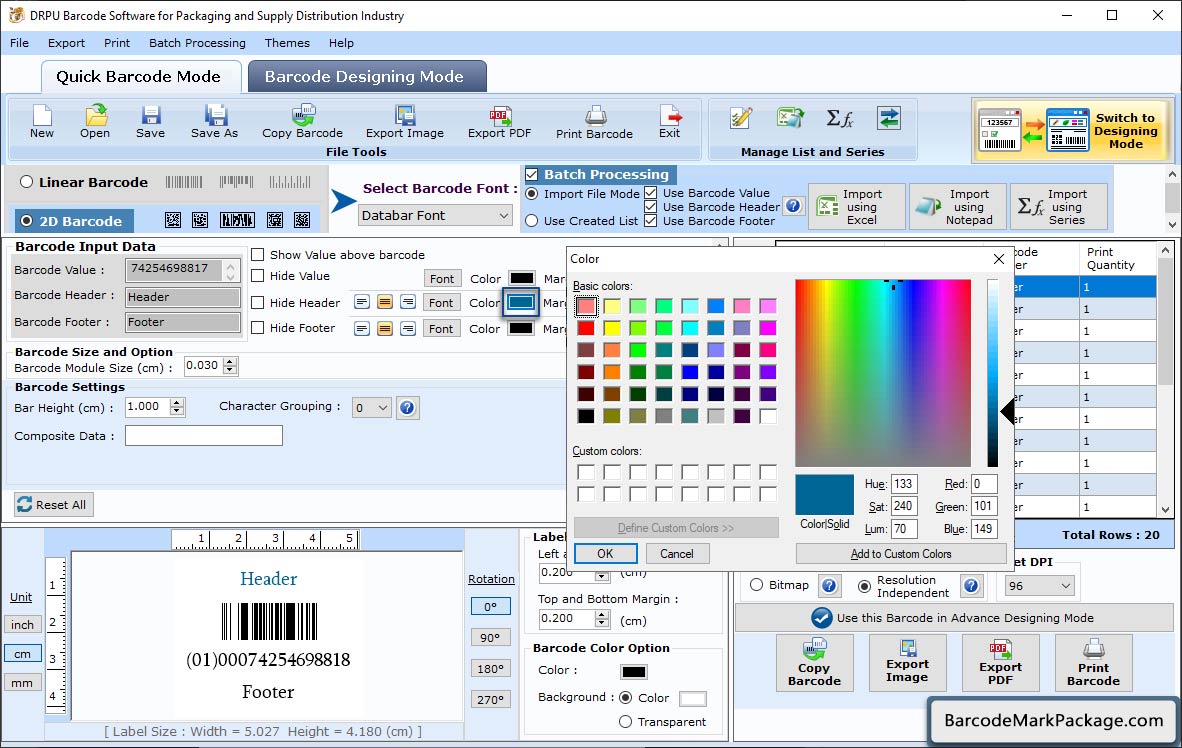Set rotation to 90 degrees
Screen dimensions: 1182x748
[x=490, y=638]
